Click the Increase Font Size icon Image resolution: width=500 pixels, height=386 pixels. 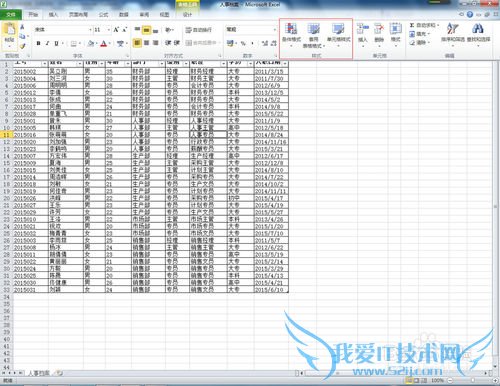pos(116,30)
